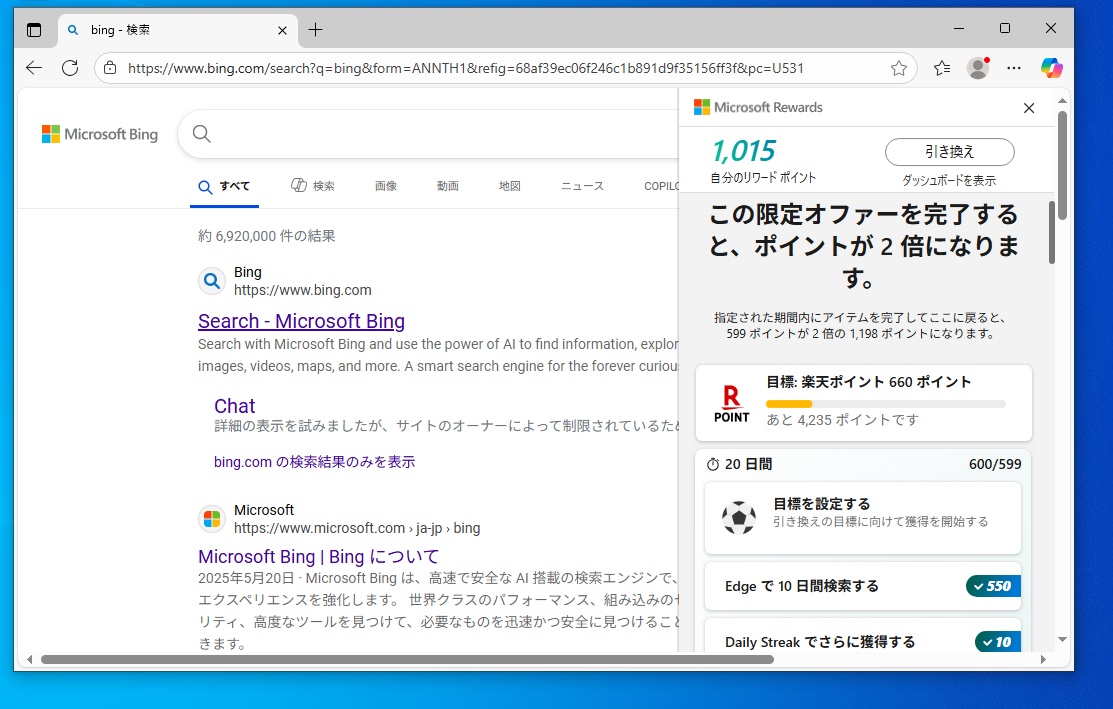The image size is (1113, 709).
Task: Click the Rakuten R POINT icon
Action: pyautogui.click(x=732, y=404)
